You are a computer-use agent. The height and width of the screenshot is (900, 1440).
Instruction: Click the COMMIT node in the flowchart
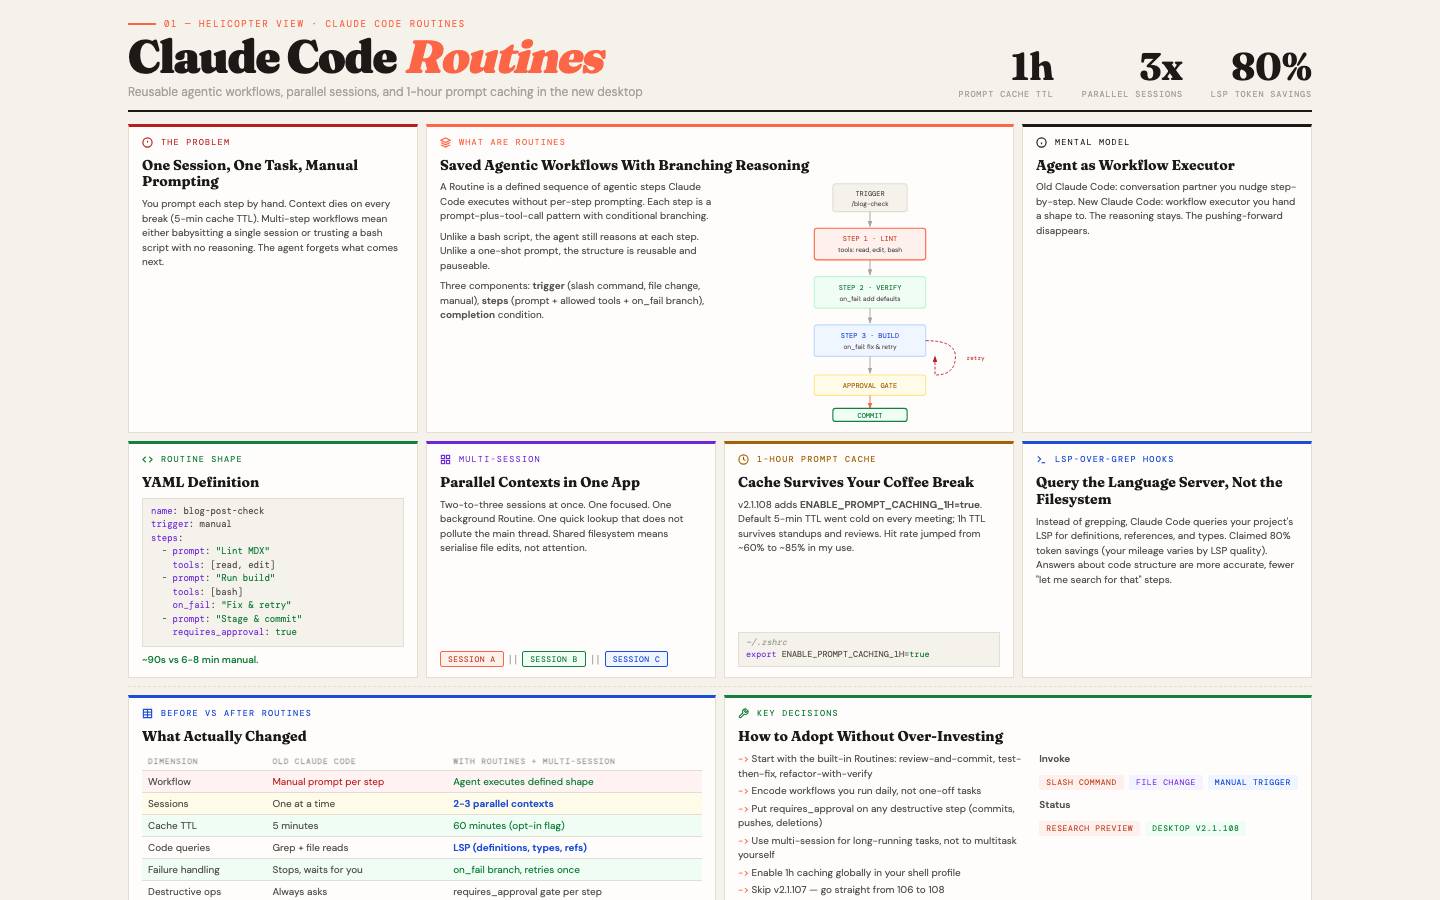click(870, 415)
